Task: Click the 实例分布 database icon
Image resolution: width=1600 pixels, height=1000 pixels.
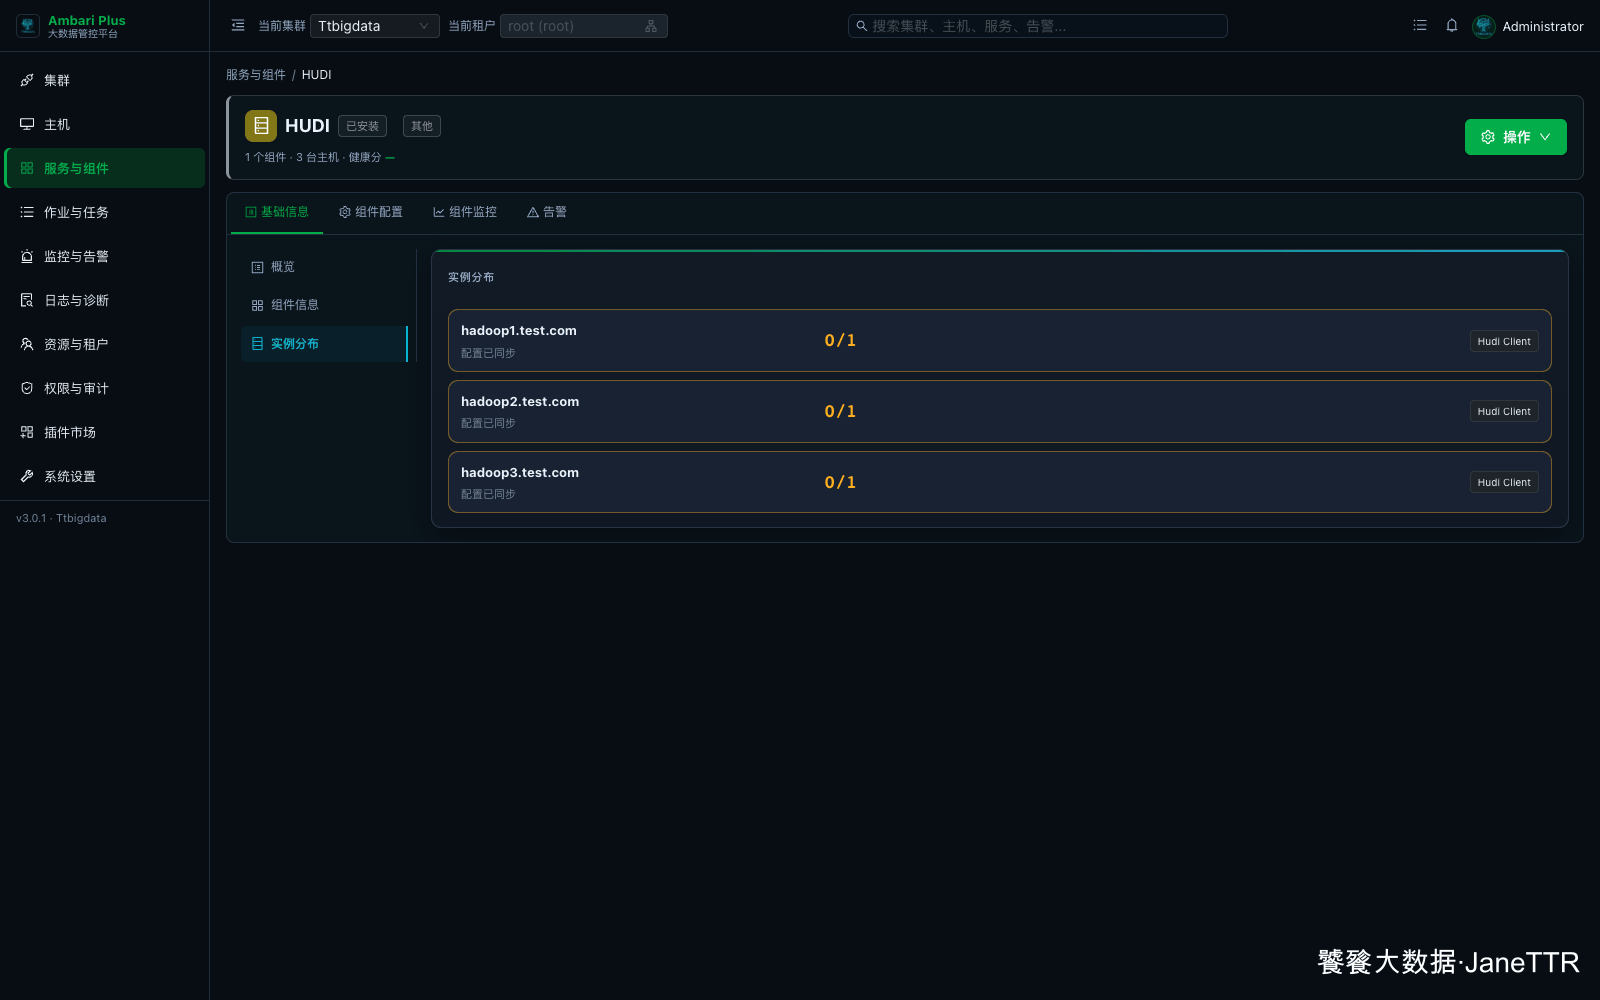Action: tap(257, 344)
